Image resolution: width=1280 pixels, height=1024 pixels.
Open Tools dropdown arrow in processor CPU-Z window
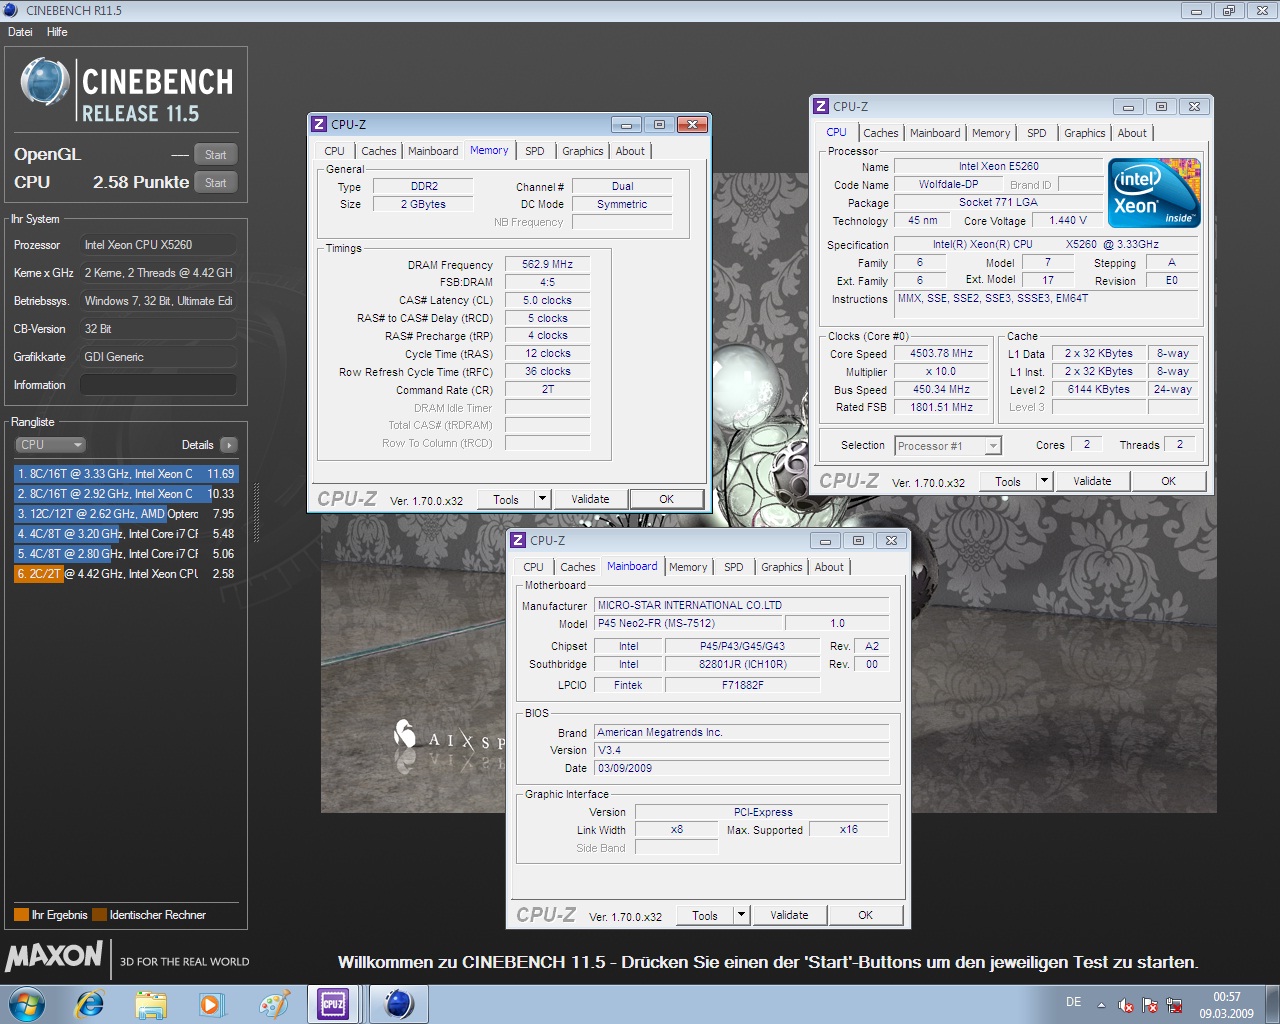click(x=1044, y=481)
